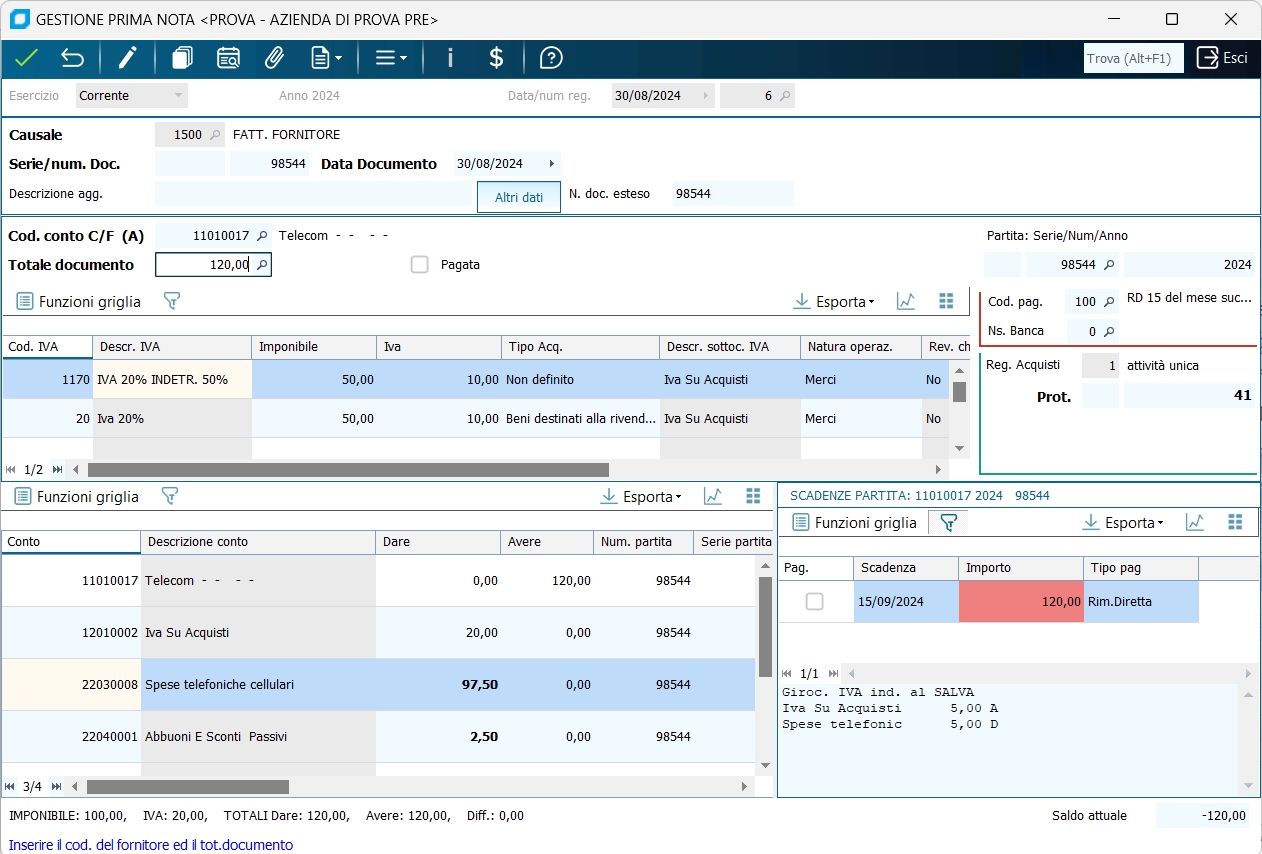This screenshot has height=854, width=1262.
Task: Open the hamburger menu in toolbar
Action: [x=390, y=58]
